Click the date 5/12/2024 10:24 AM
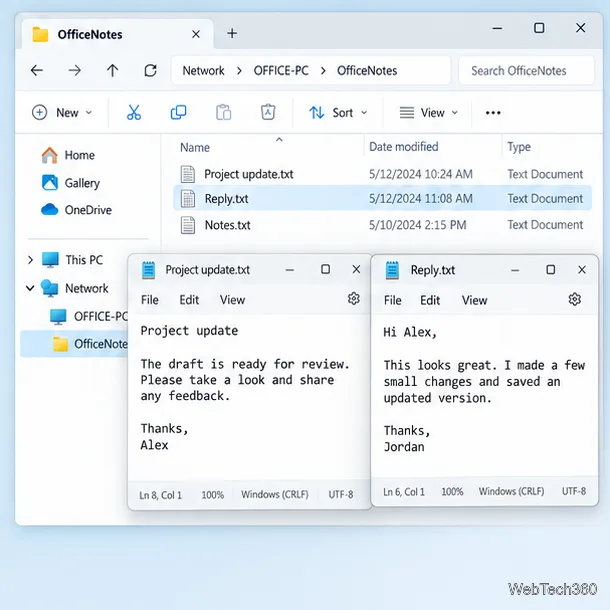This screenshot has width=610, height=610. [x=421, y=174]
